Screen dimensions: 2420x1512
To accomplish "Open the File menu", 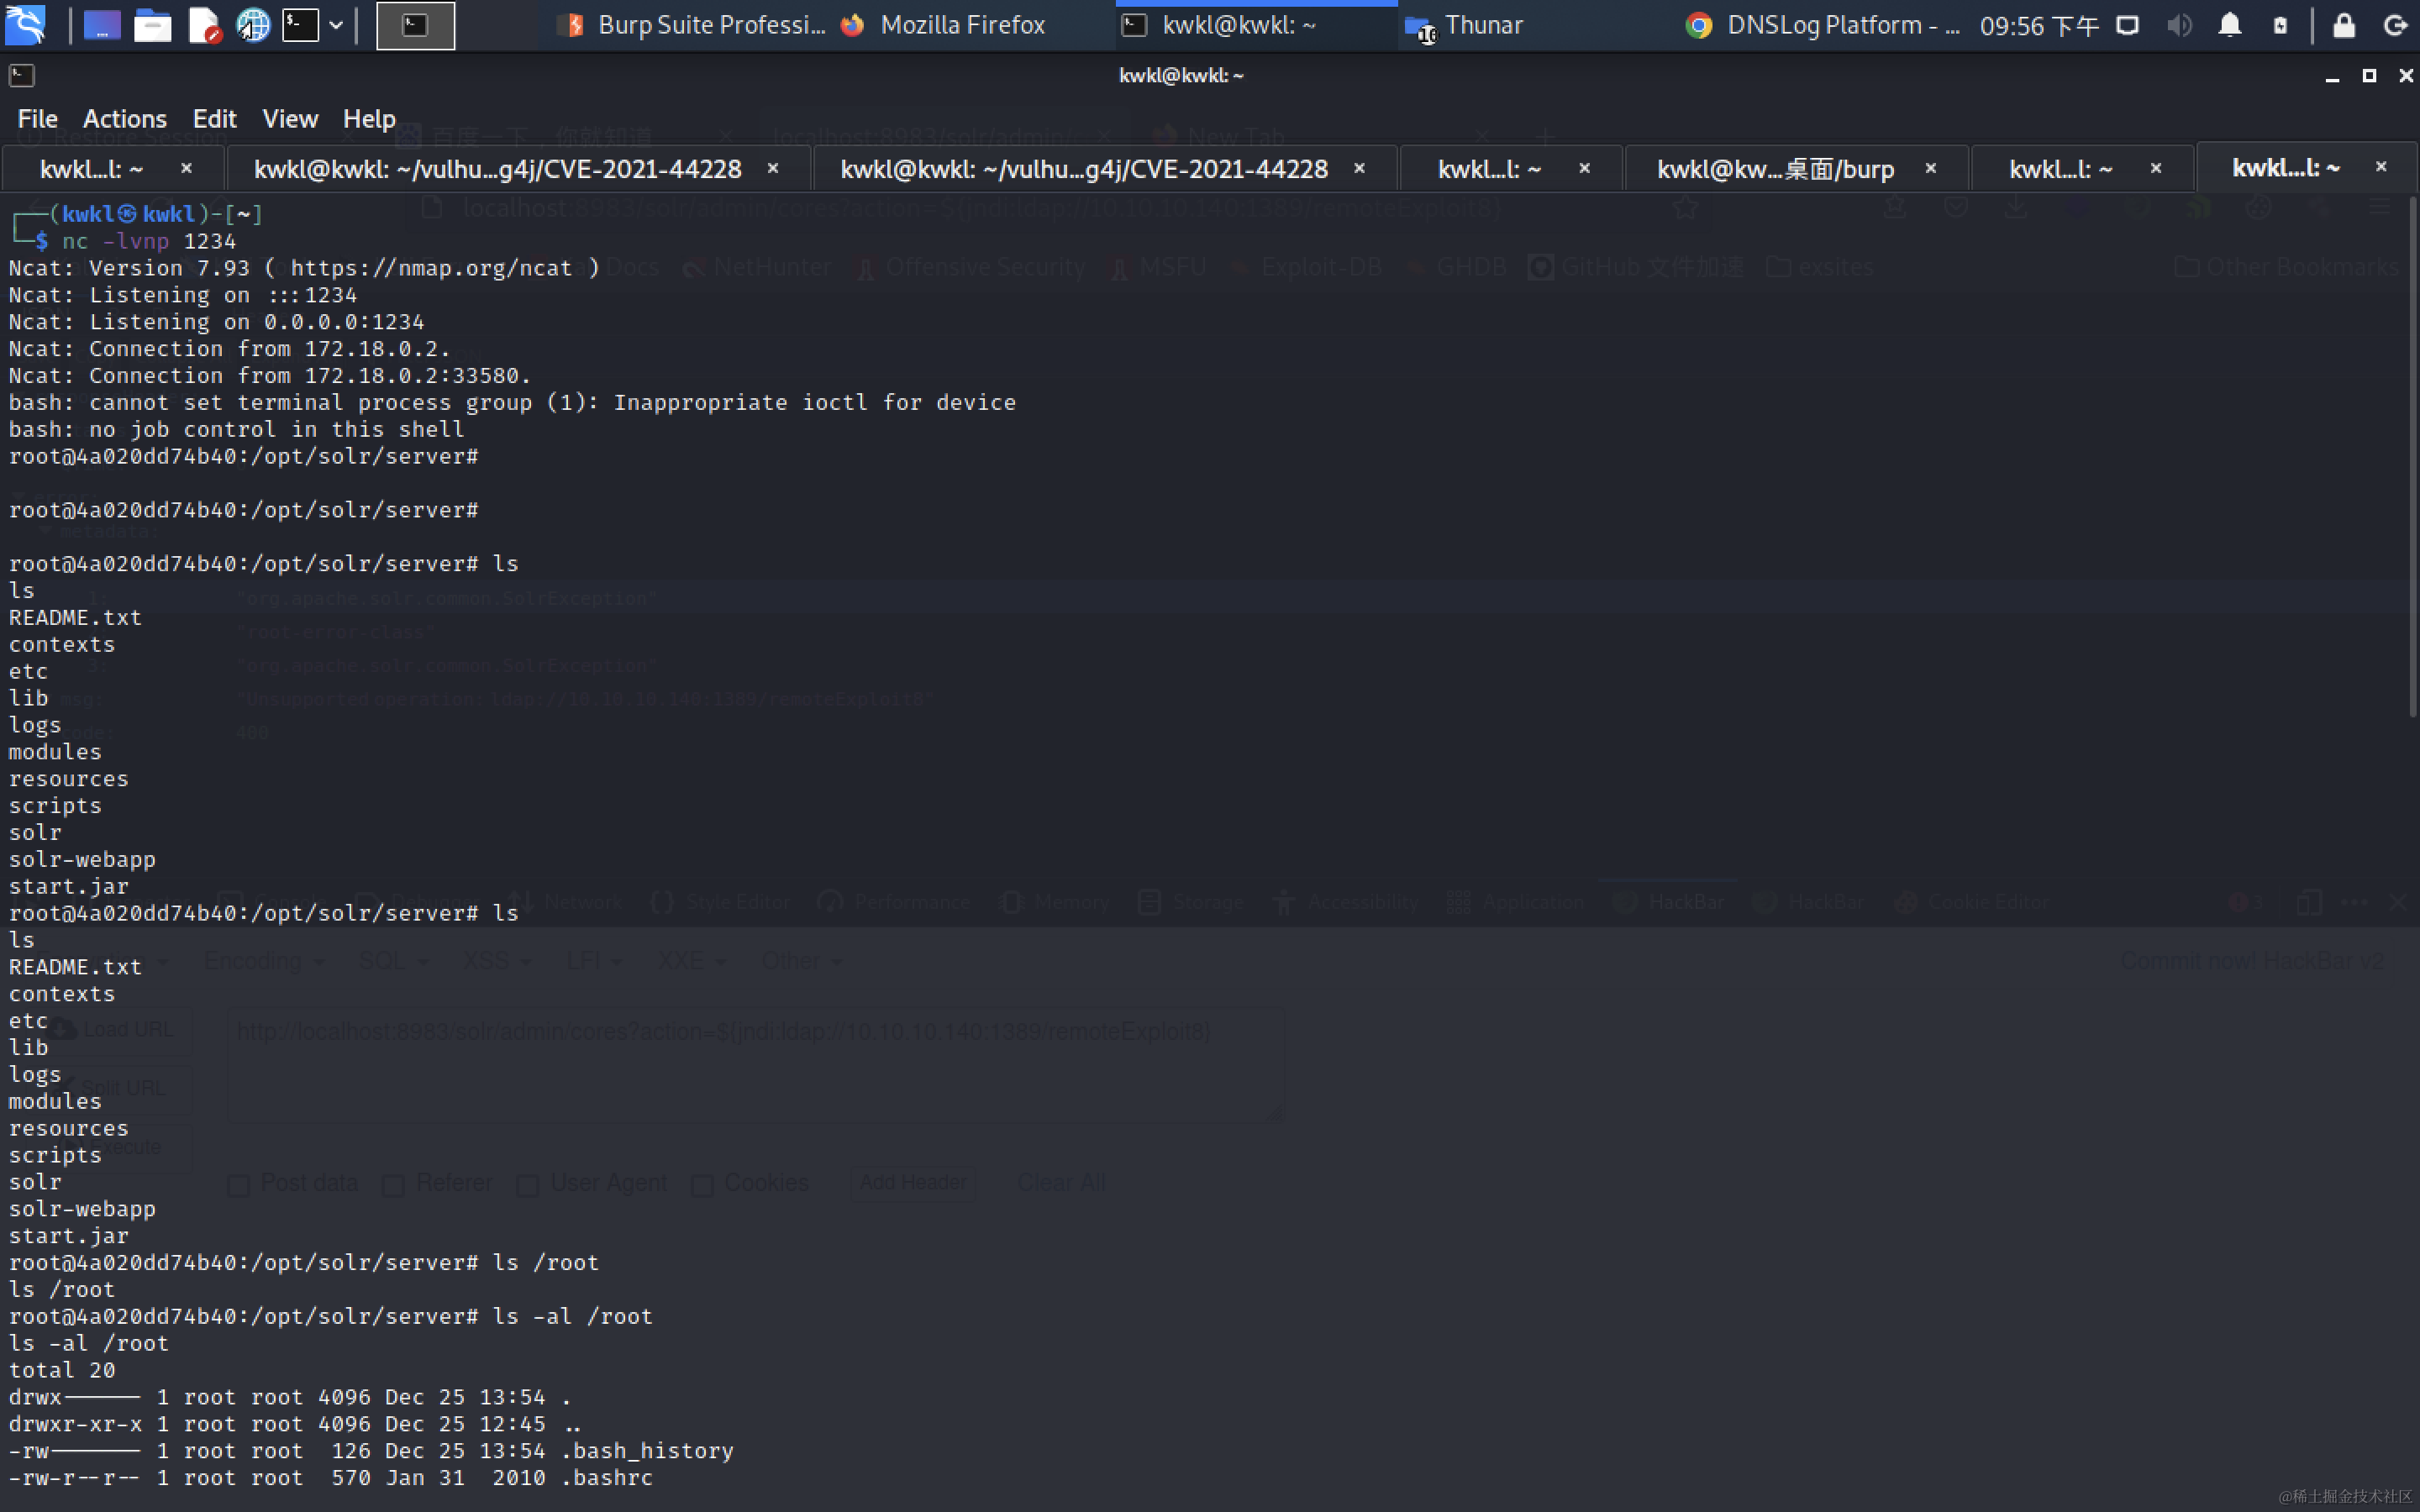I will 37,119.
